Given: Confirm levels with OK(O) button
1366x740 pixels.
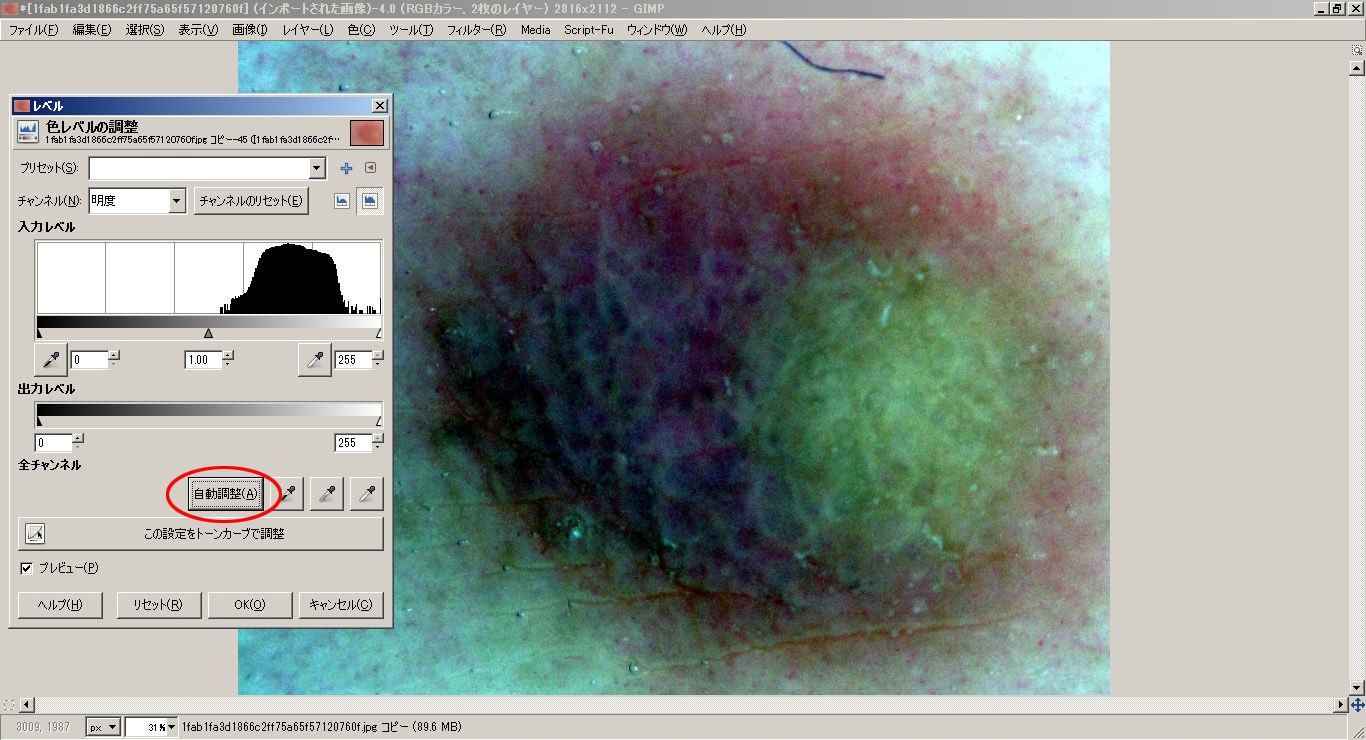Looking at the screenshot, I should [x=249, y=605].
